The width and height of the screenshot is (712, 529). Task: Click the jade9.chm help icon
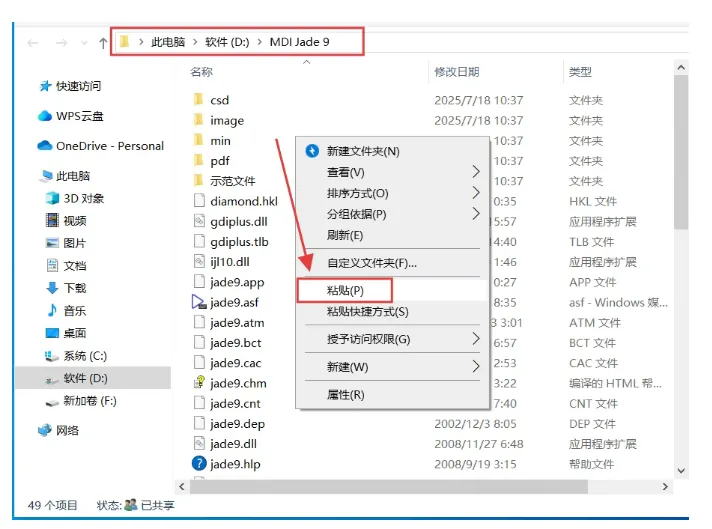pos(199,382)
